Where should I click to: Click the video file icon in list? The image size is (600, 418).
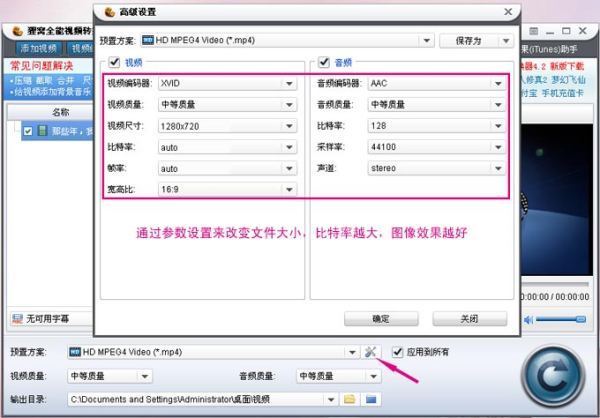tap(42, 130)
